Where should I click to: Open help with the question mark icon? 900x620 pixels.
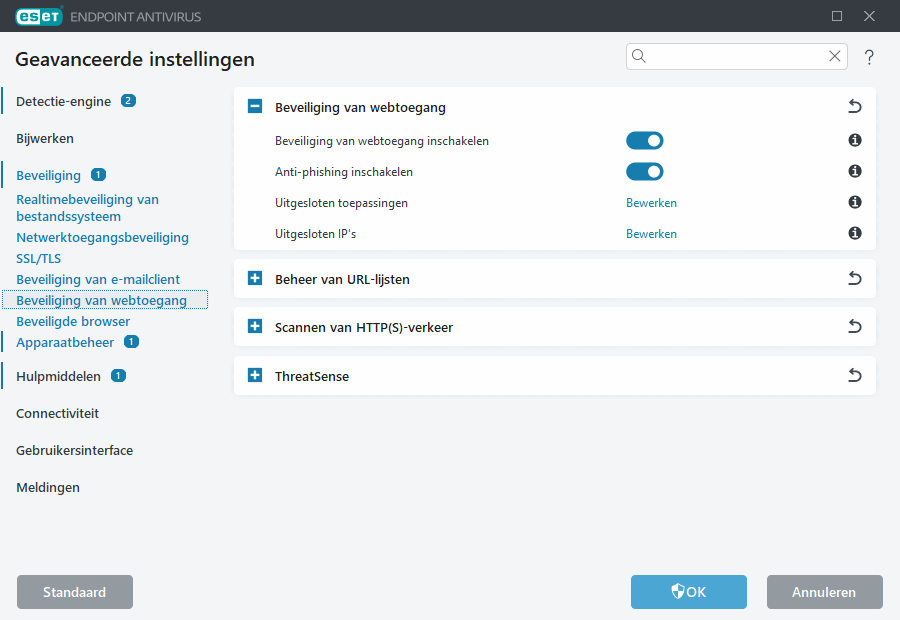pos(869,57)
